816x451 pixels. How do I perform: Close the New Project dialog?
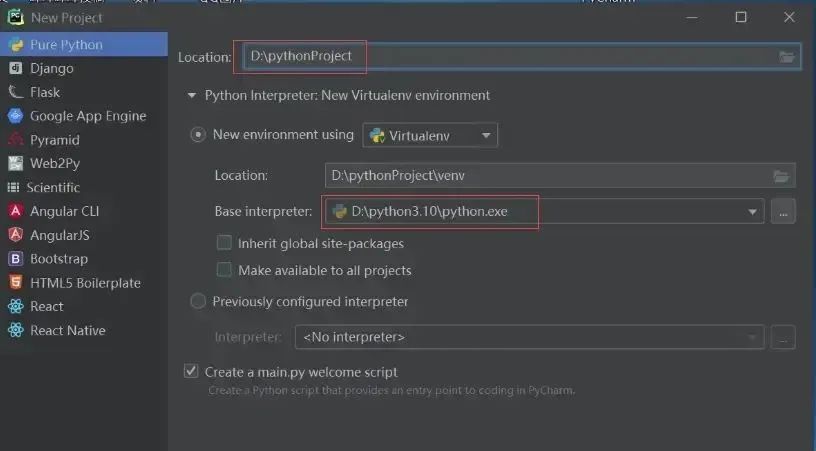[x=789, y=17]
